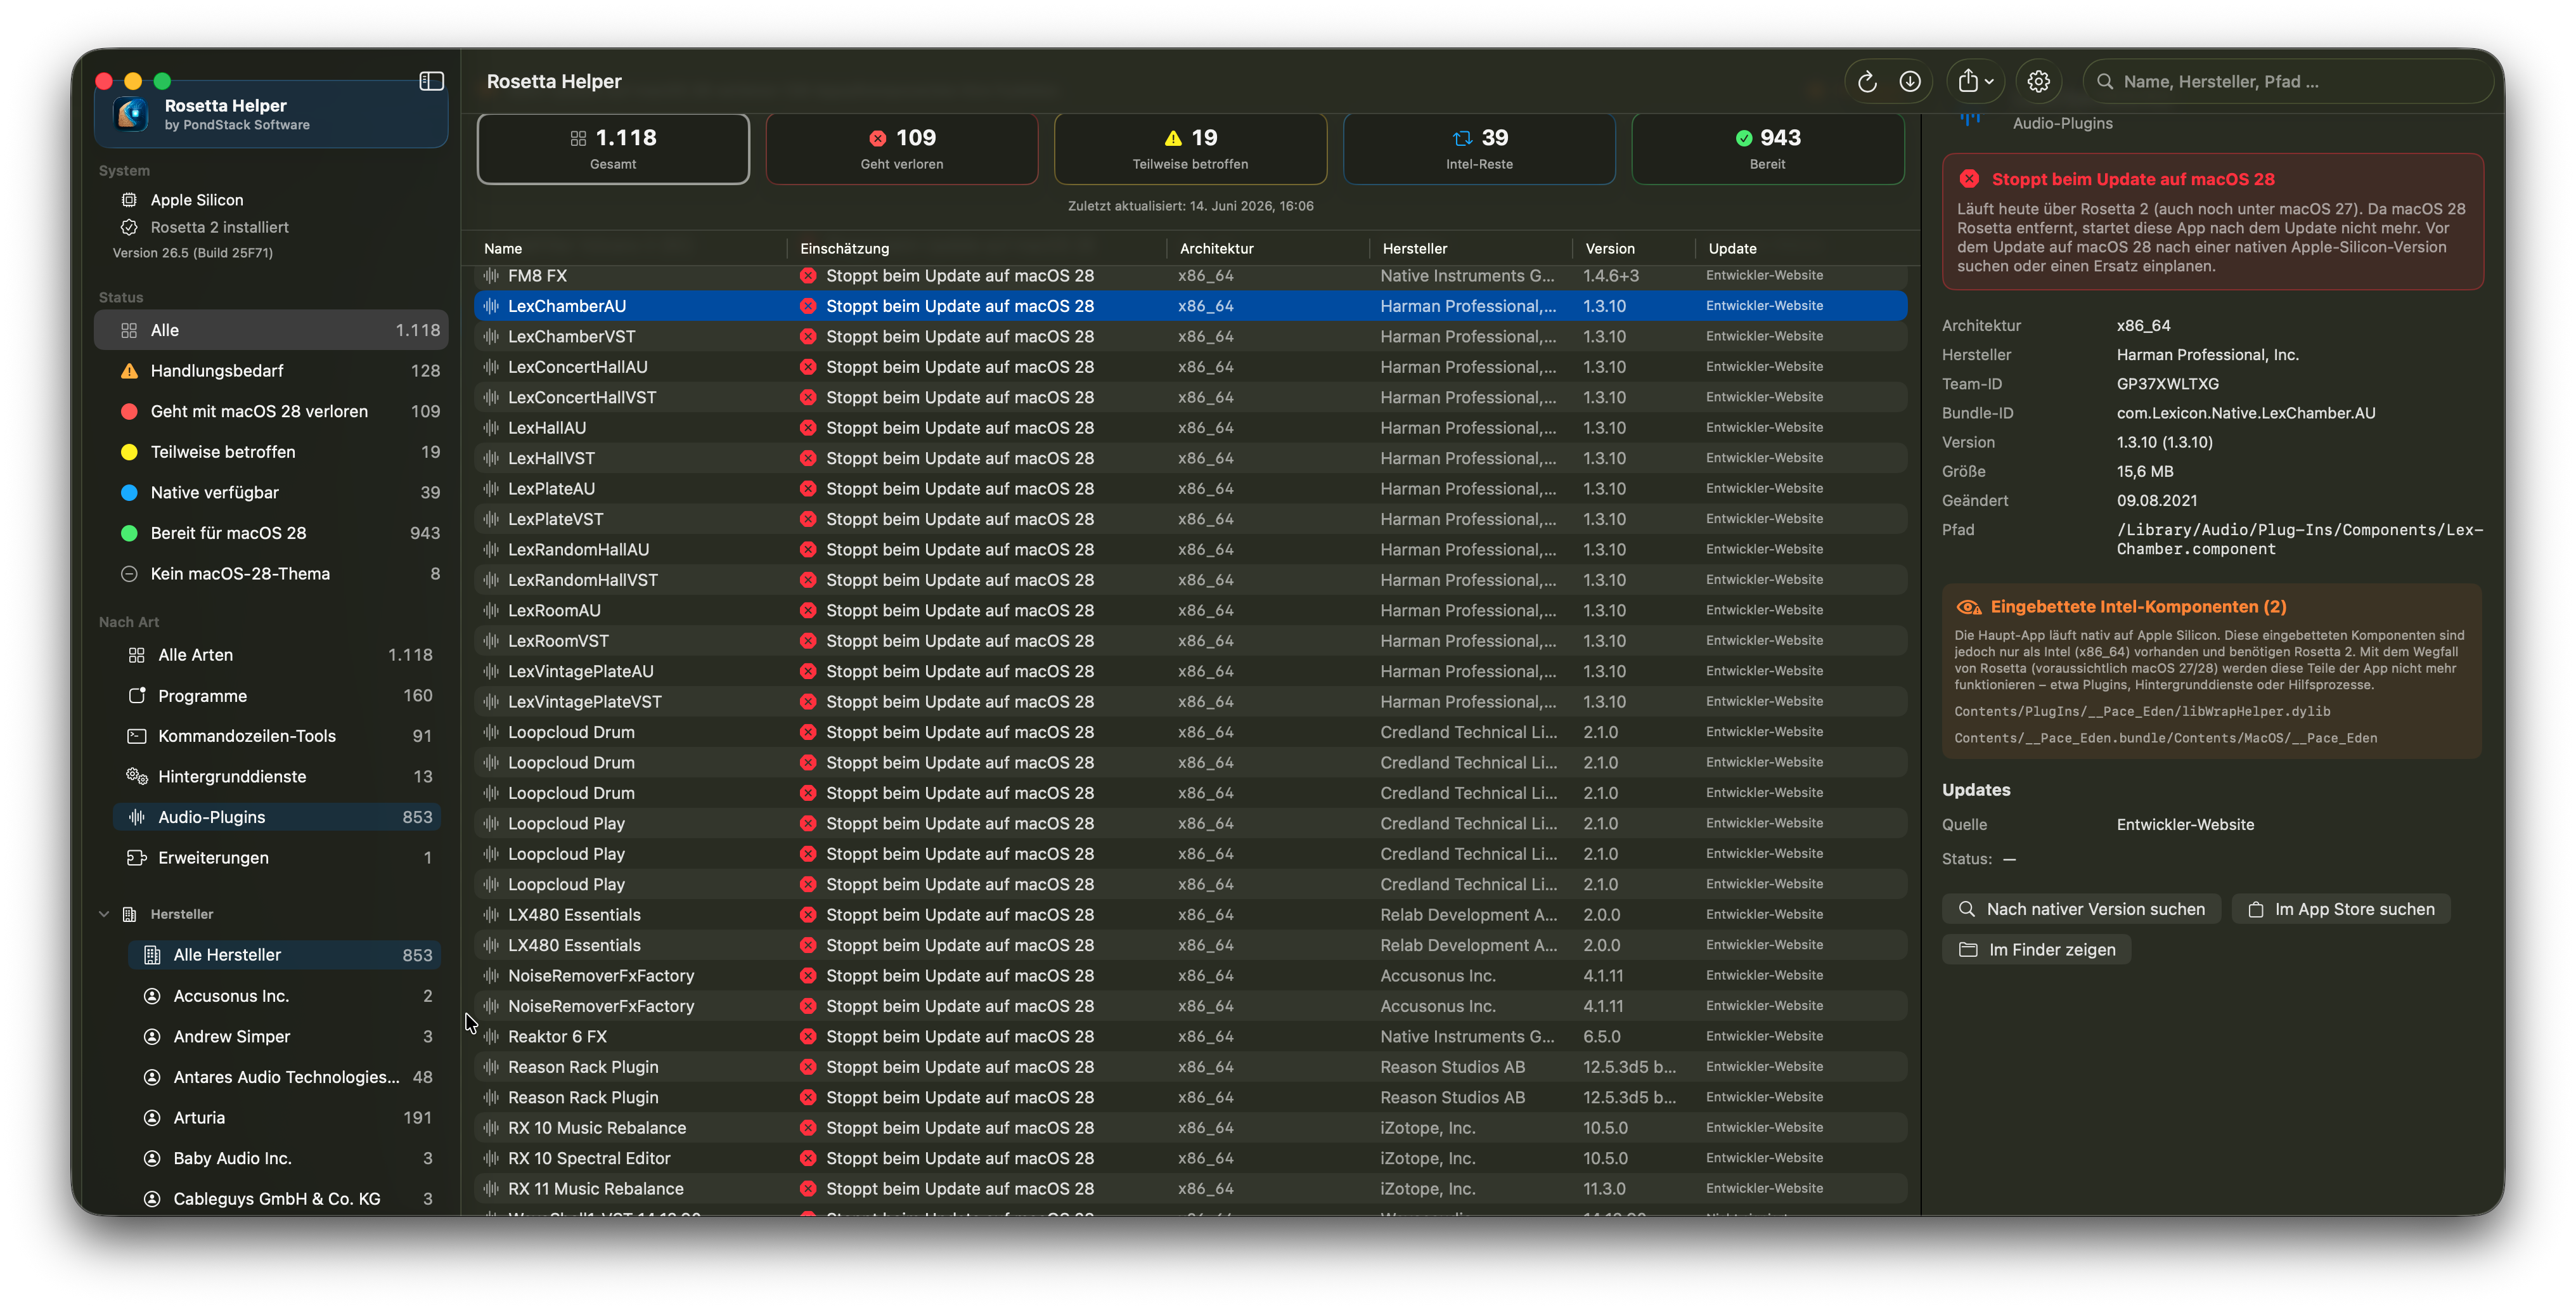Toggle the sidebar panel icon
Image resolution: width=2576 pixels, height=1310 pixels.
431,81
